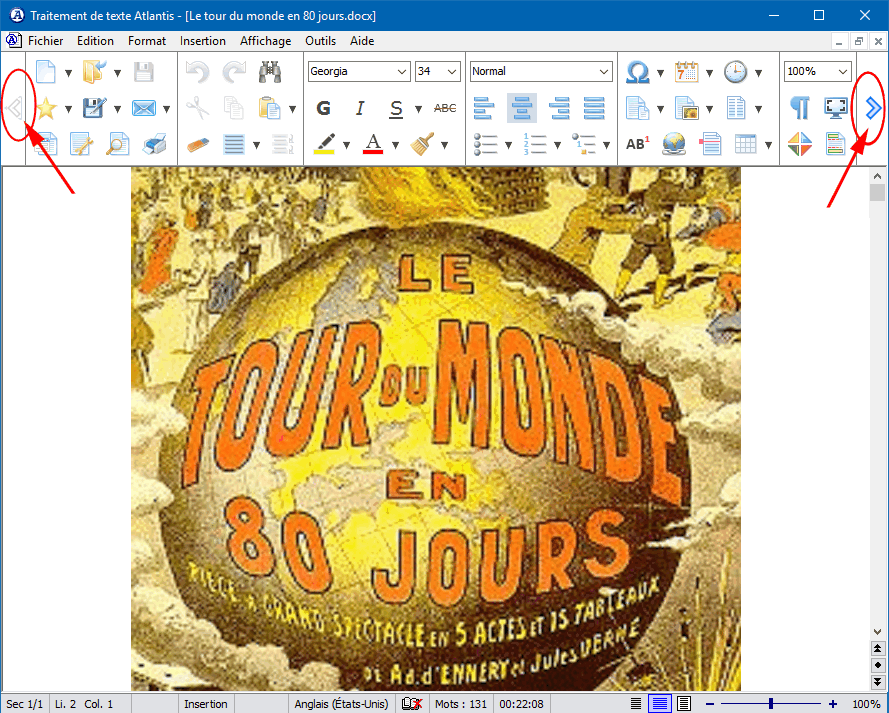This screenshot has width=889, height=713.
Task: Click the green and red lined page icon
Action: click(x=836, y=144)
